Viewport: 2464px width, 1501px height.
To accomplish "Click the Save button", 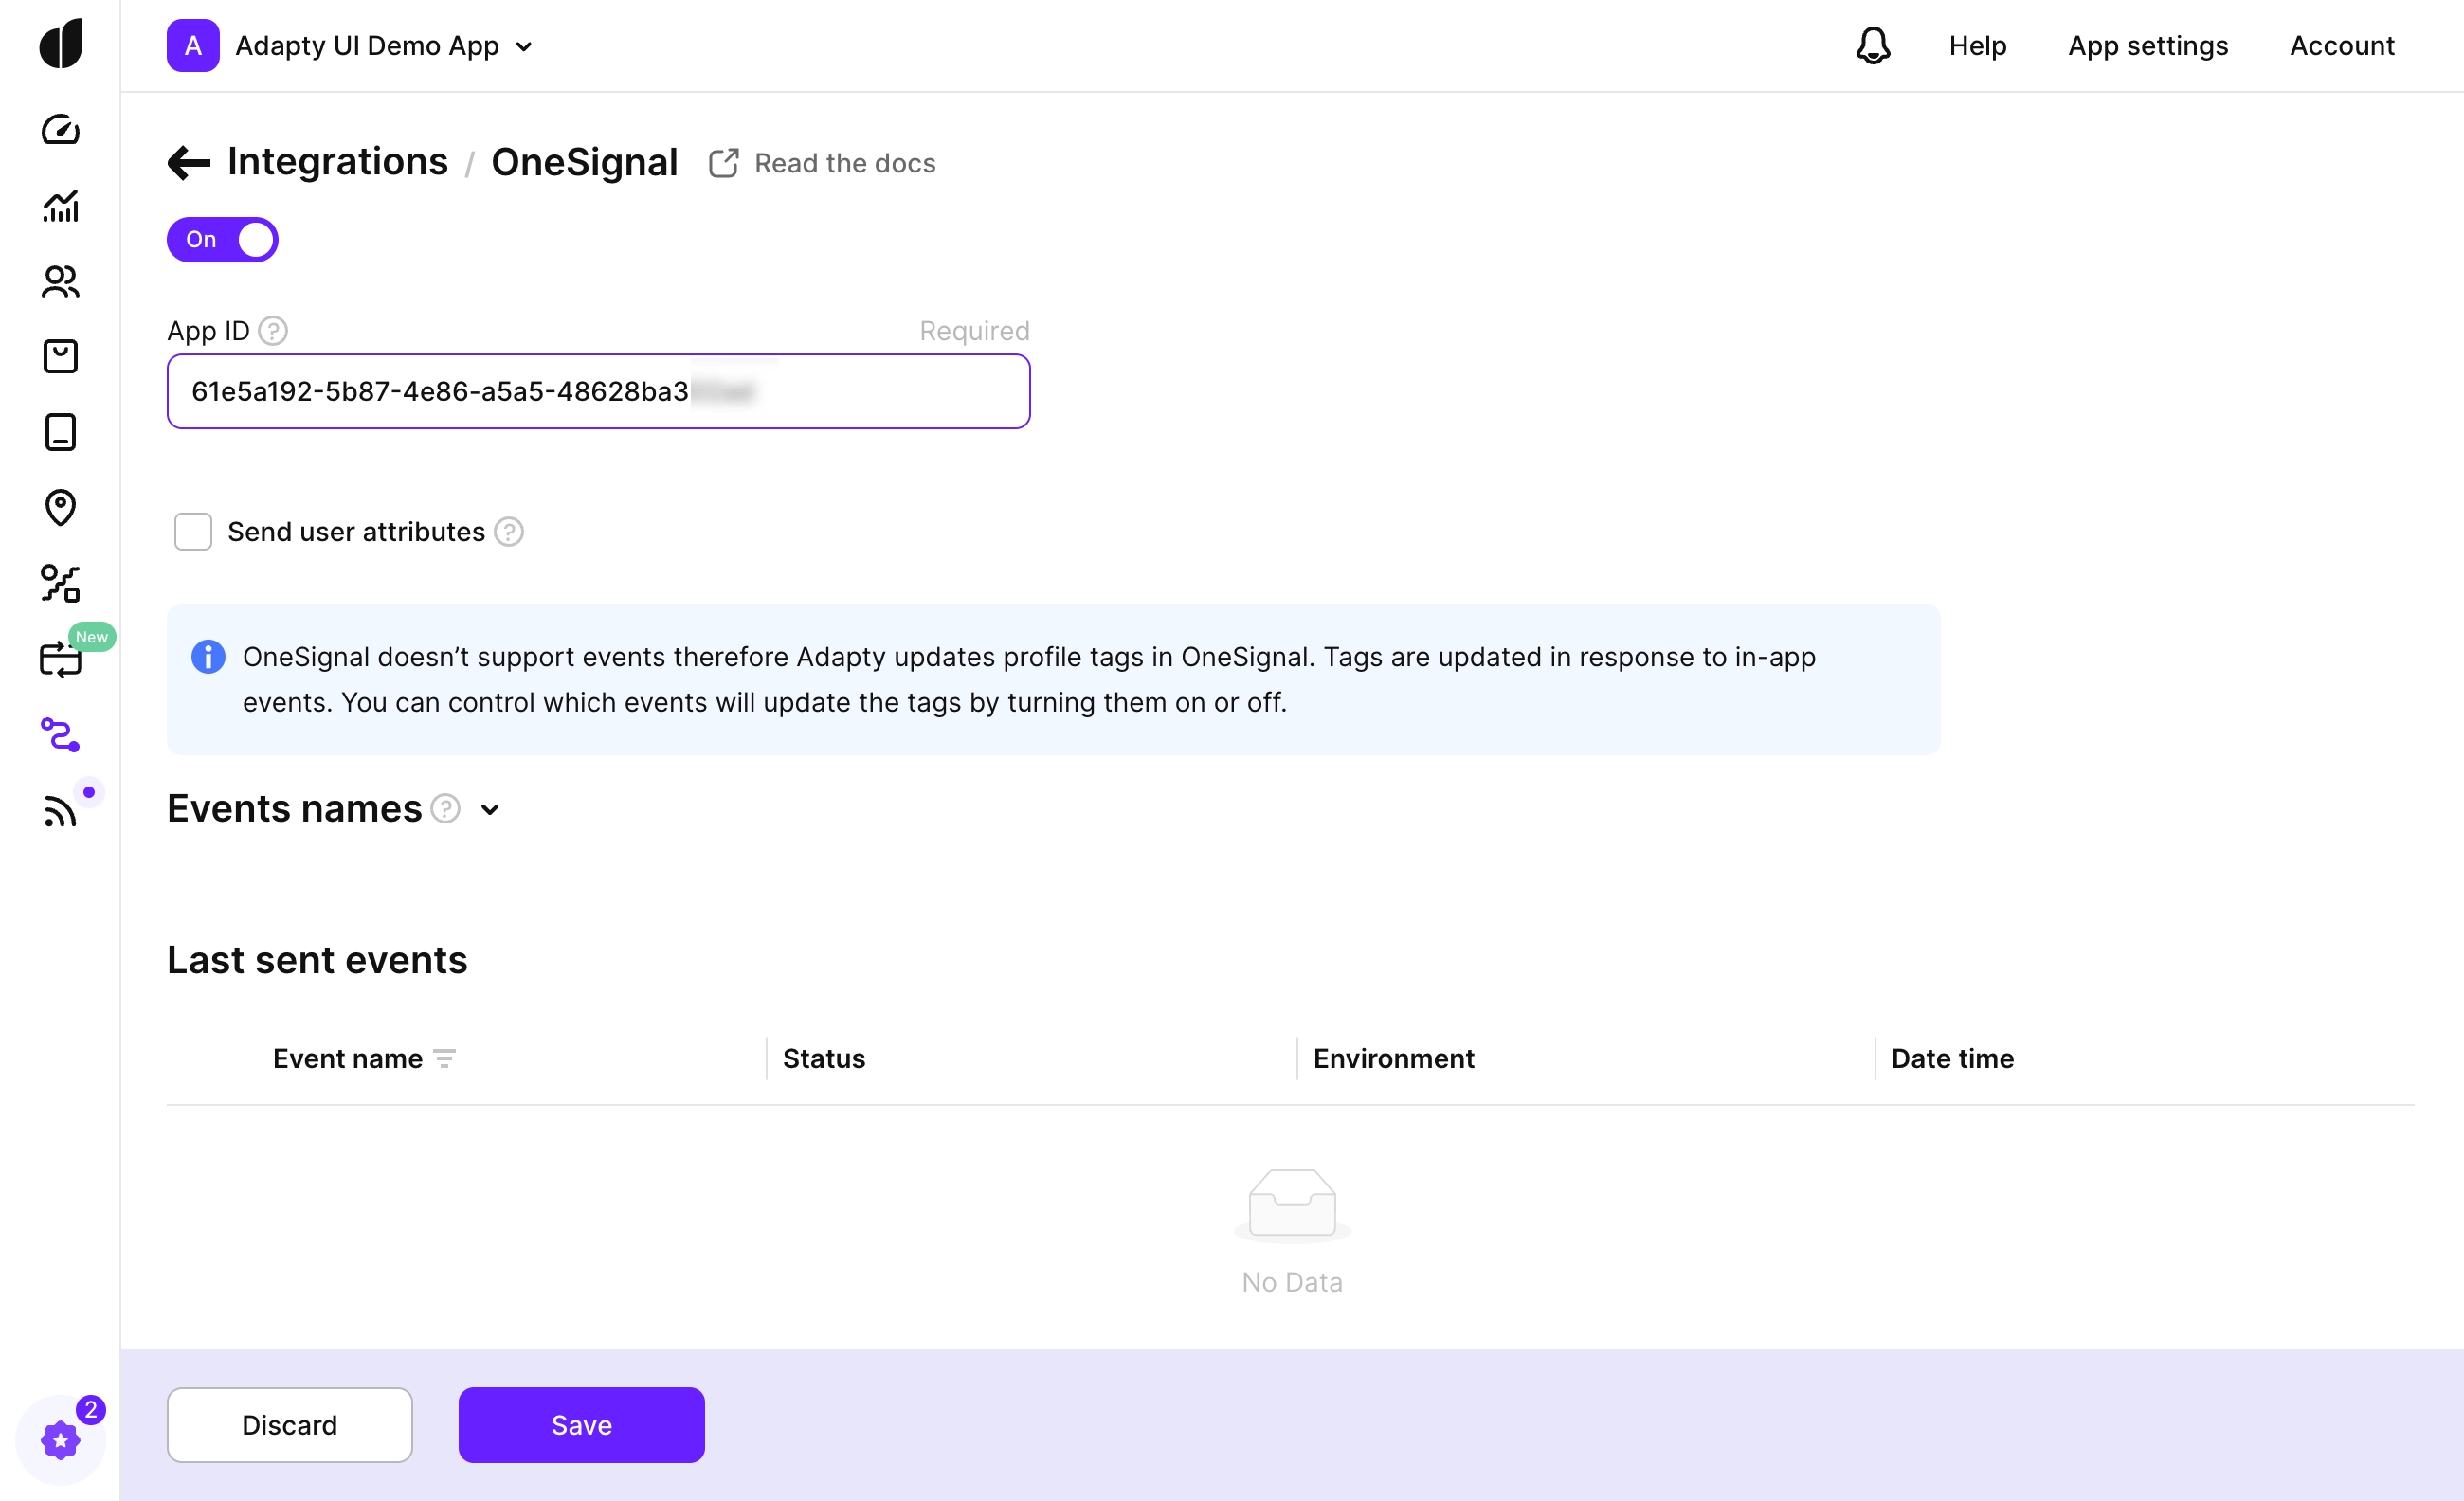I will pyautogui.click(x=580, y=1424).
